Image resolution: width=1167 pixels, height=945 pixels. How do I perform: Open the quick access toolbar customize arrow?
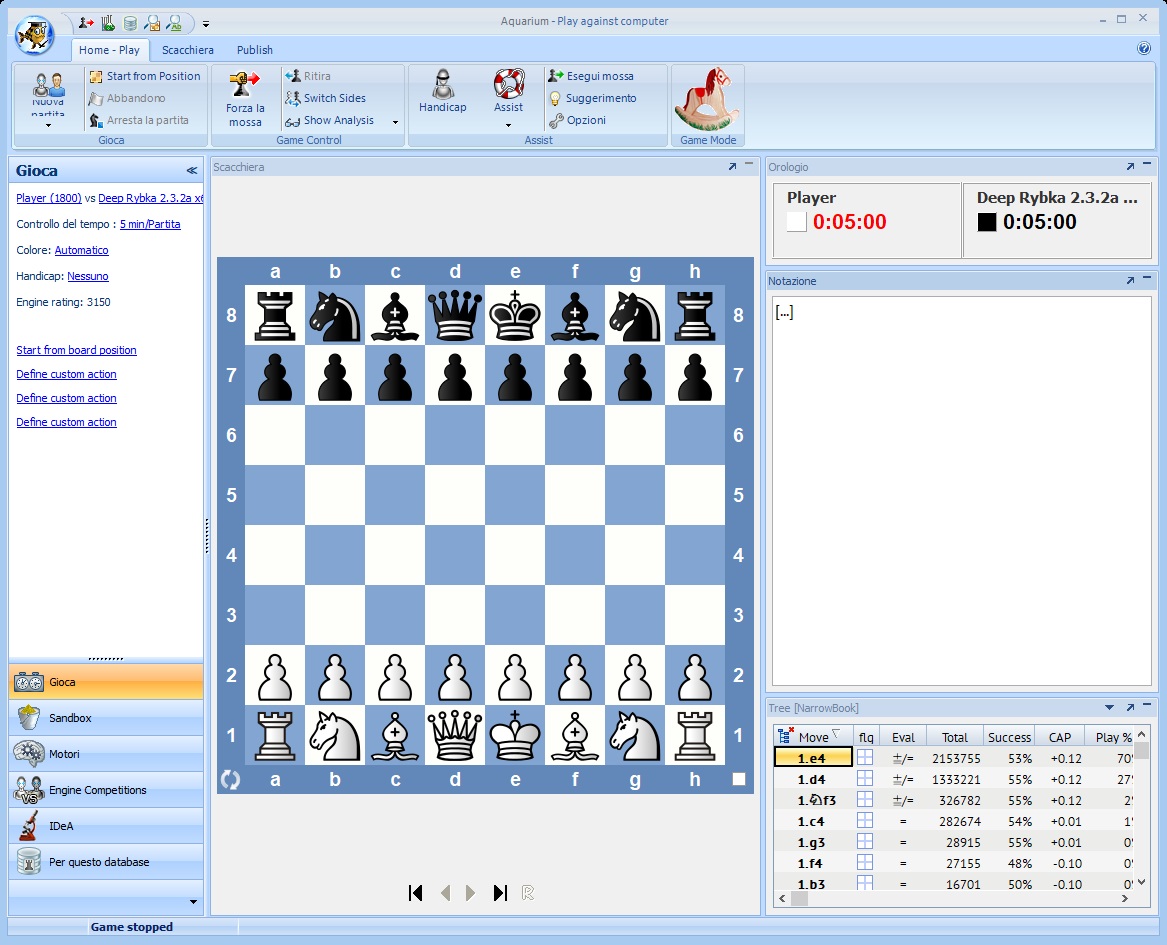(206, 25)
